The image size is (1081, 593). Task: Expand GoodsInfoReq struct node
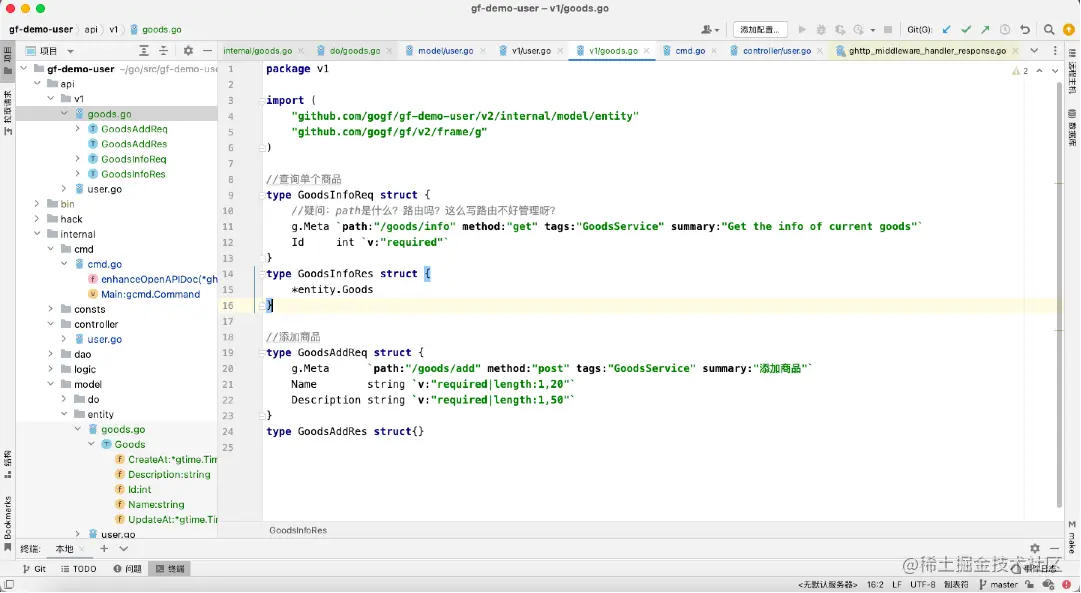pos(78,159)
